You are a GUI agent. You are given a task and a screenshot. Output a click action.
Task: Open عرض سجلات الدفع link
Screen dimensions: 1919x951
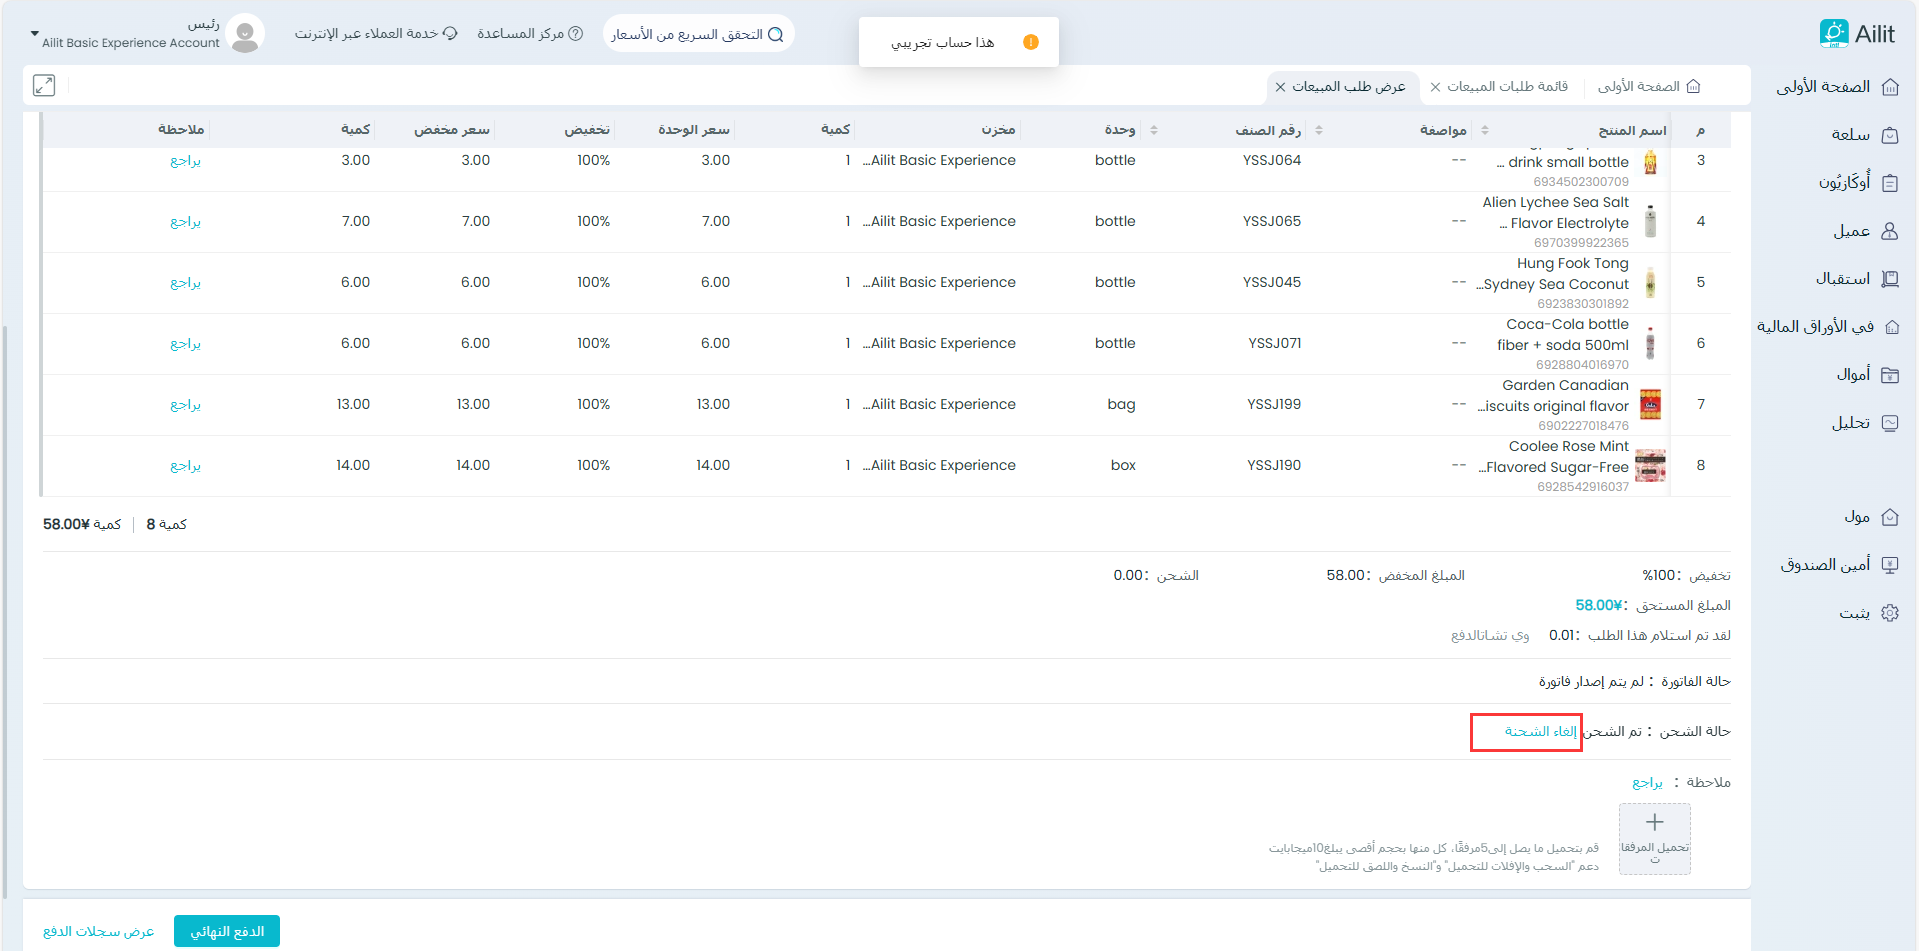coord(98,931)
